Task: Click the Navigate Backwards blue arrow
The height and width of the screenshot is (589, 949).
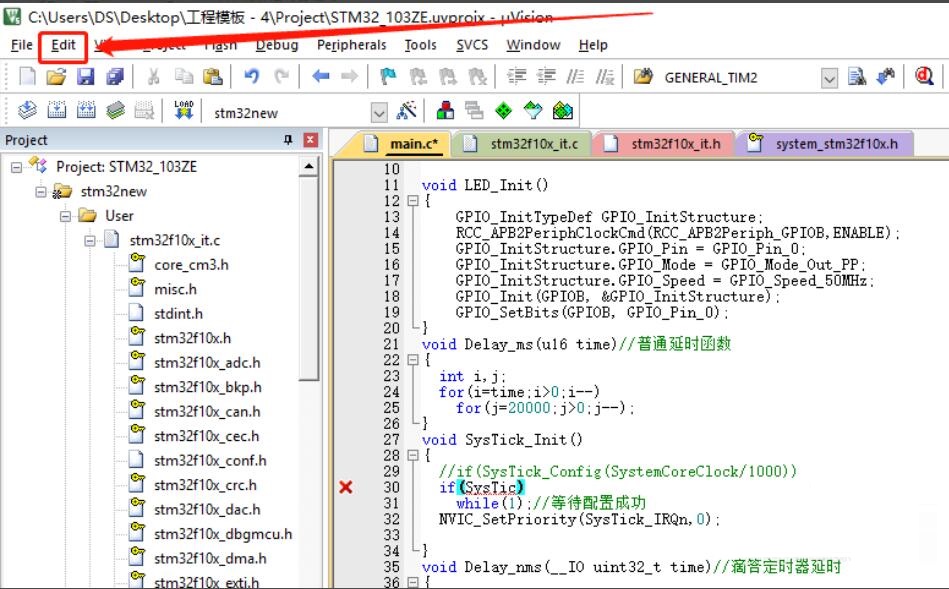Action: pos(320,77)
